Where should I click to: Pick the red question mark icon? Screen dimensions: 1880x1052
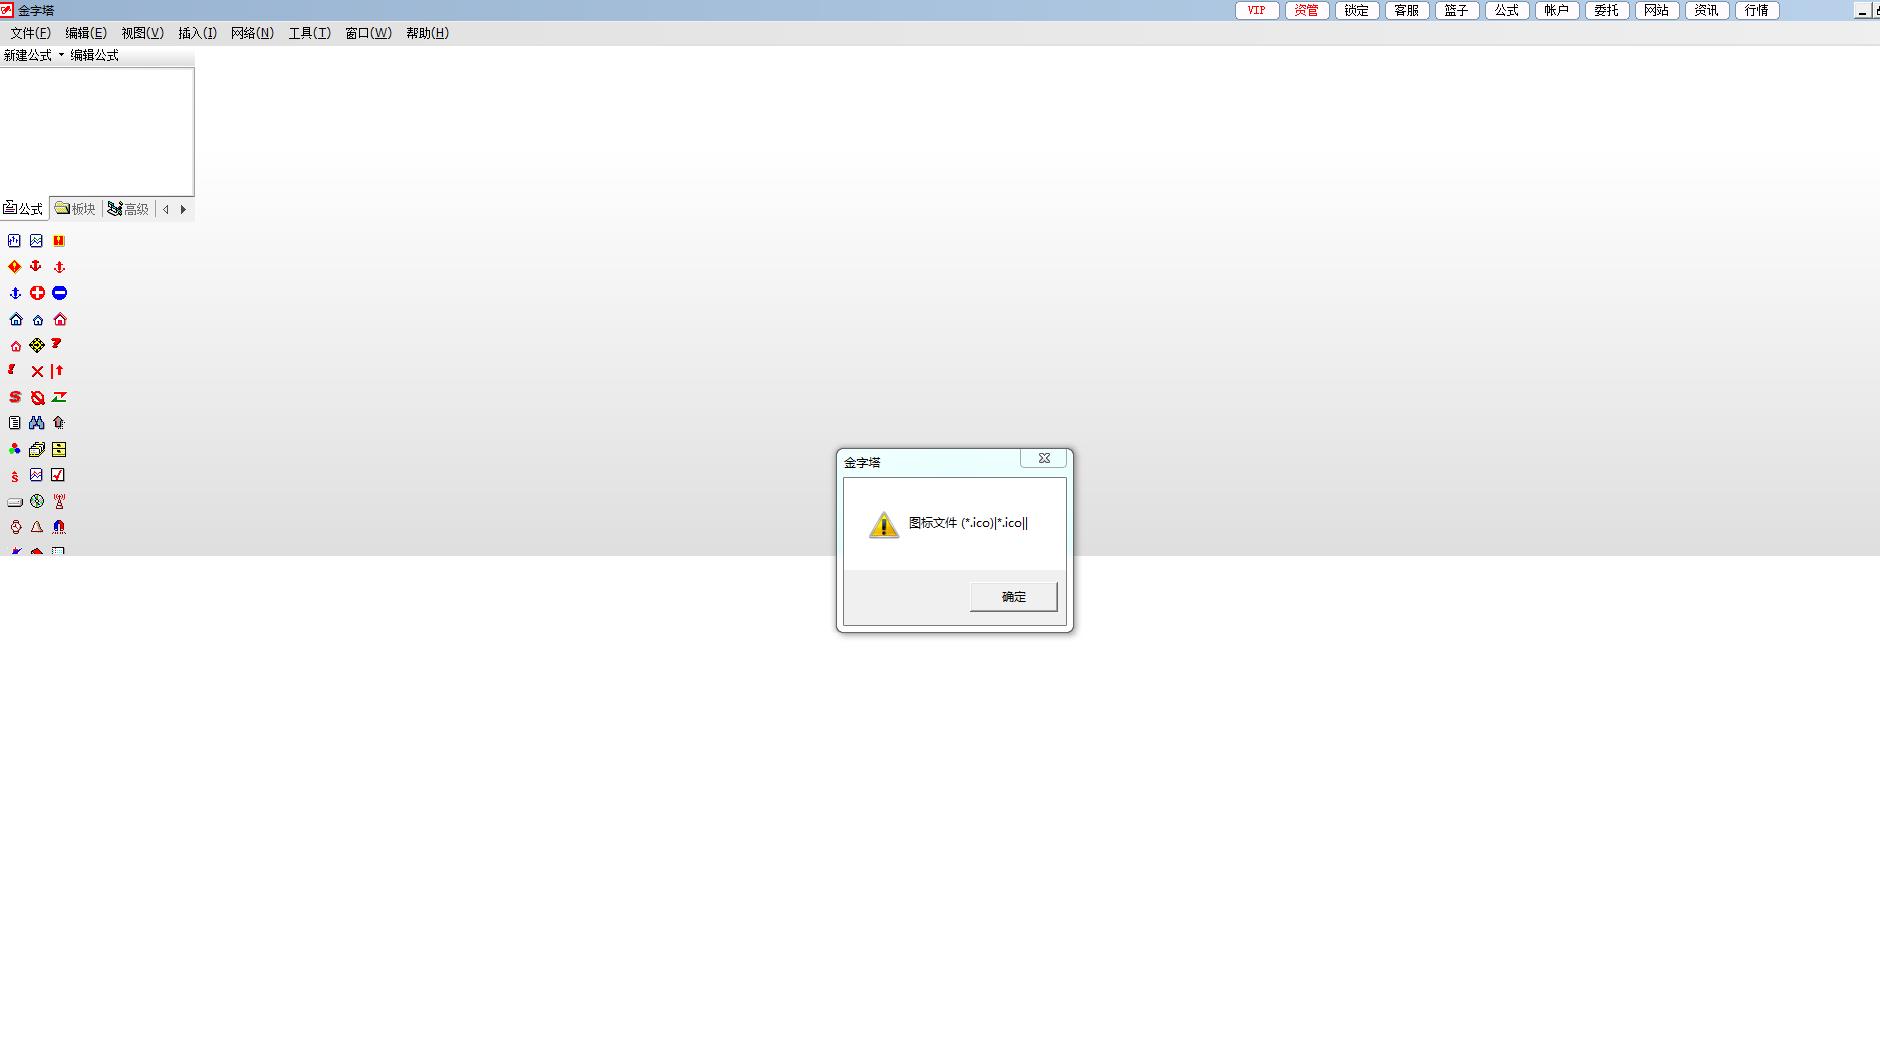click(57, 344)
